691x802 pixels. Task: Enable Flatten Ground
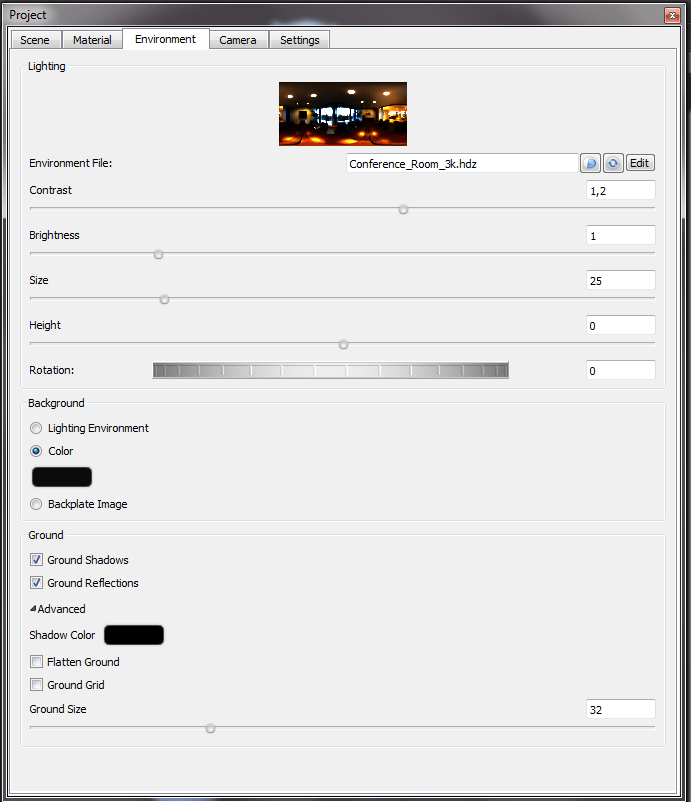pos(36,662)
